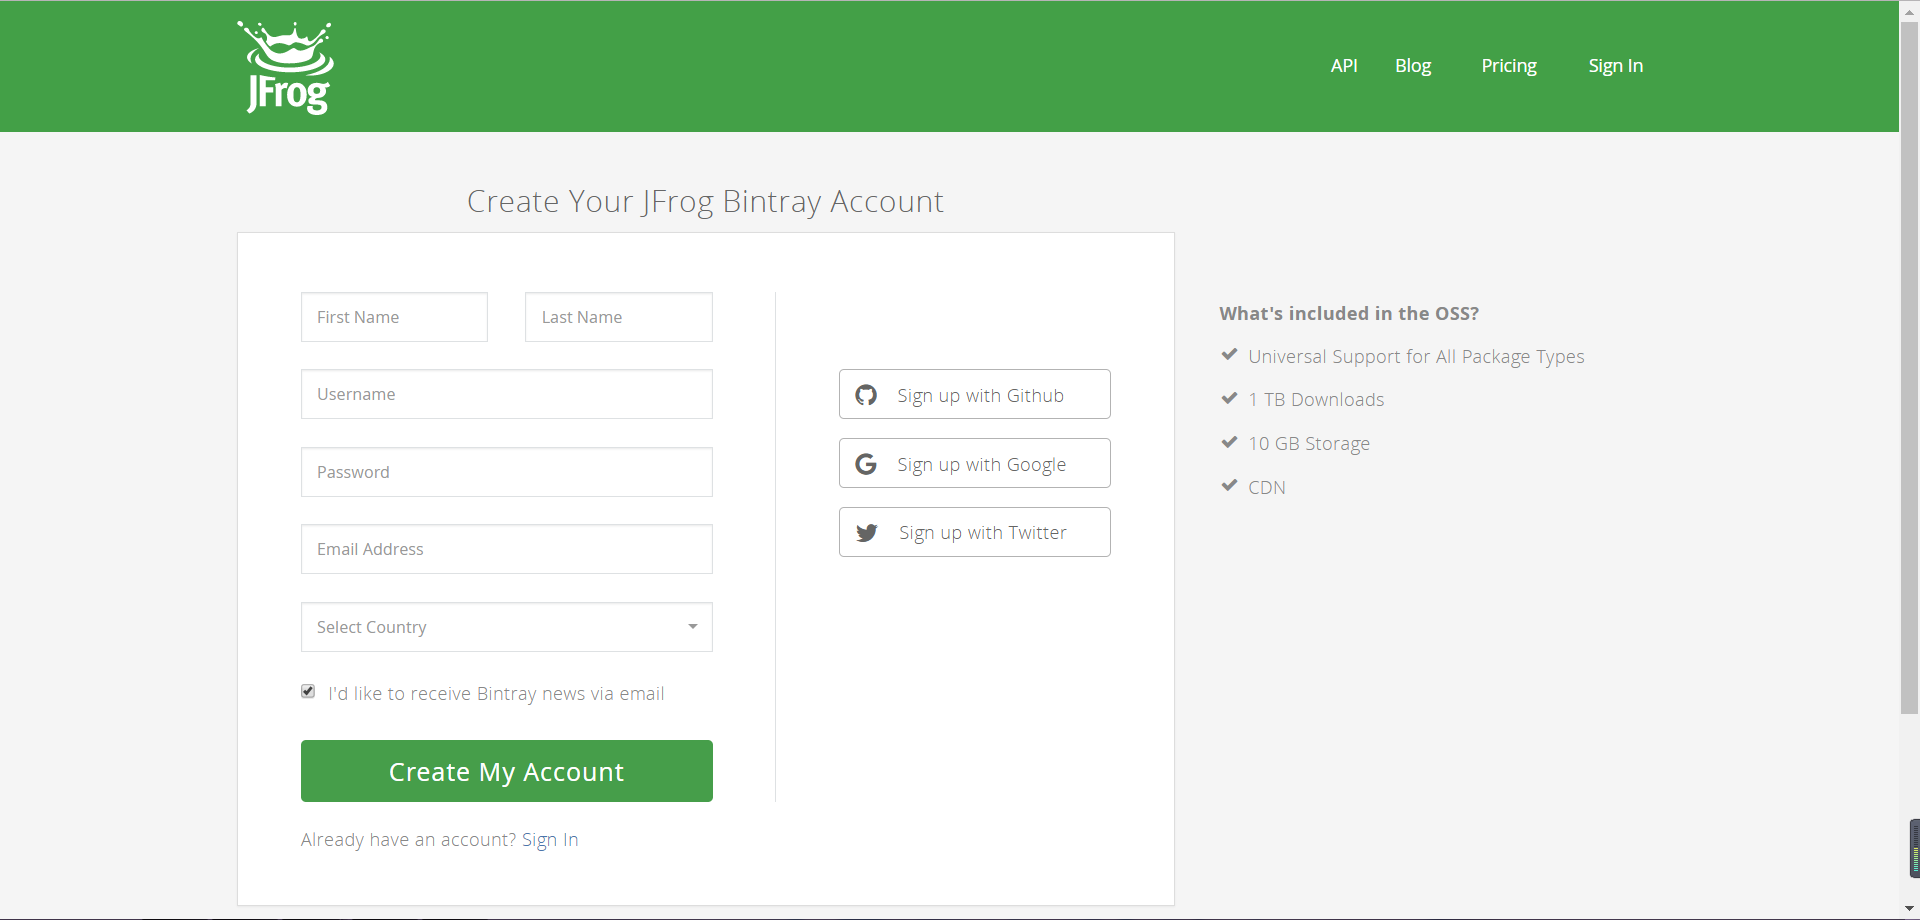Follow the Sign In link below form
Screen dimensions: 1920x920
coord(550,840)
